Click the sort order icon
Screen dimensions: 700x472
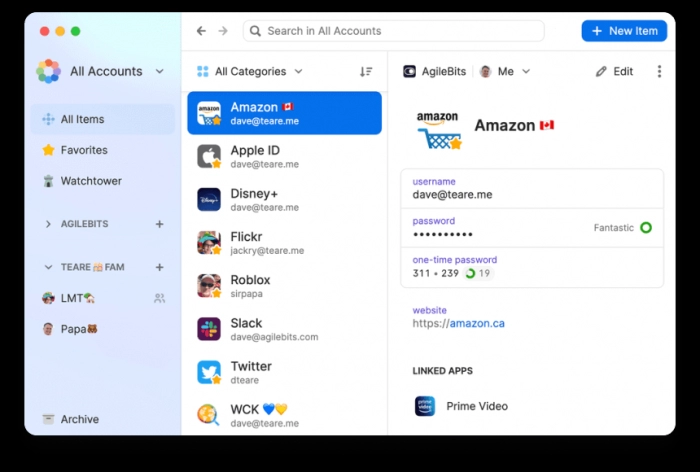[x=366, y=72]
